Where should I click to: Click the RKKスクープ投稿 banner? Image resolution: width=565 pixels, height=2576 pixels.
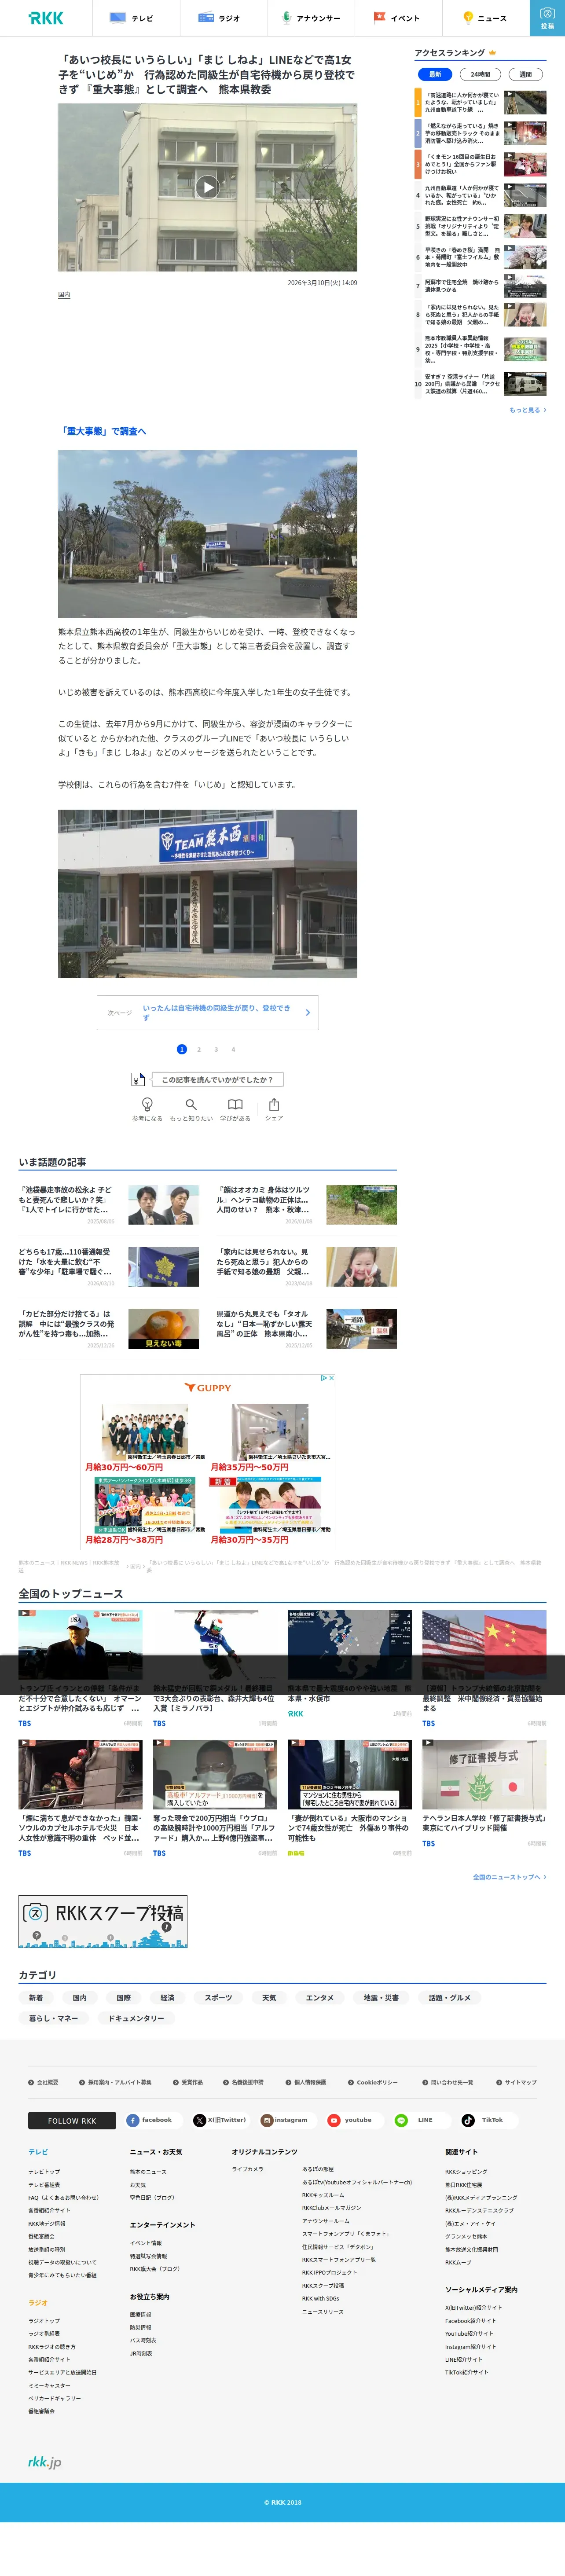click(103, 1921)
